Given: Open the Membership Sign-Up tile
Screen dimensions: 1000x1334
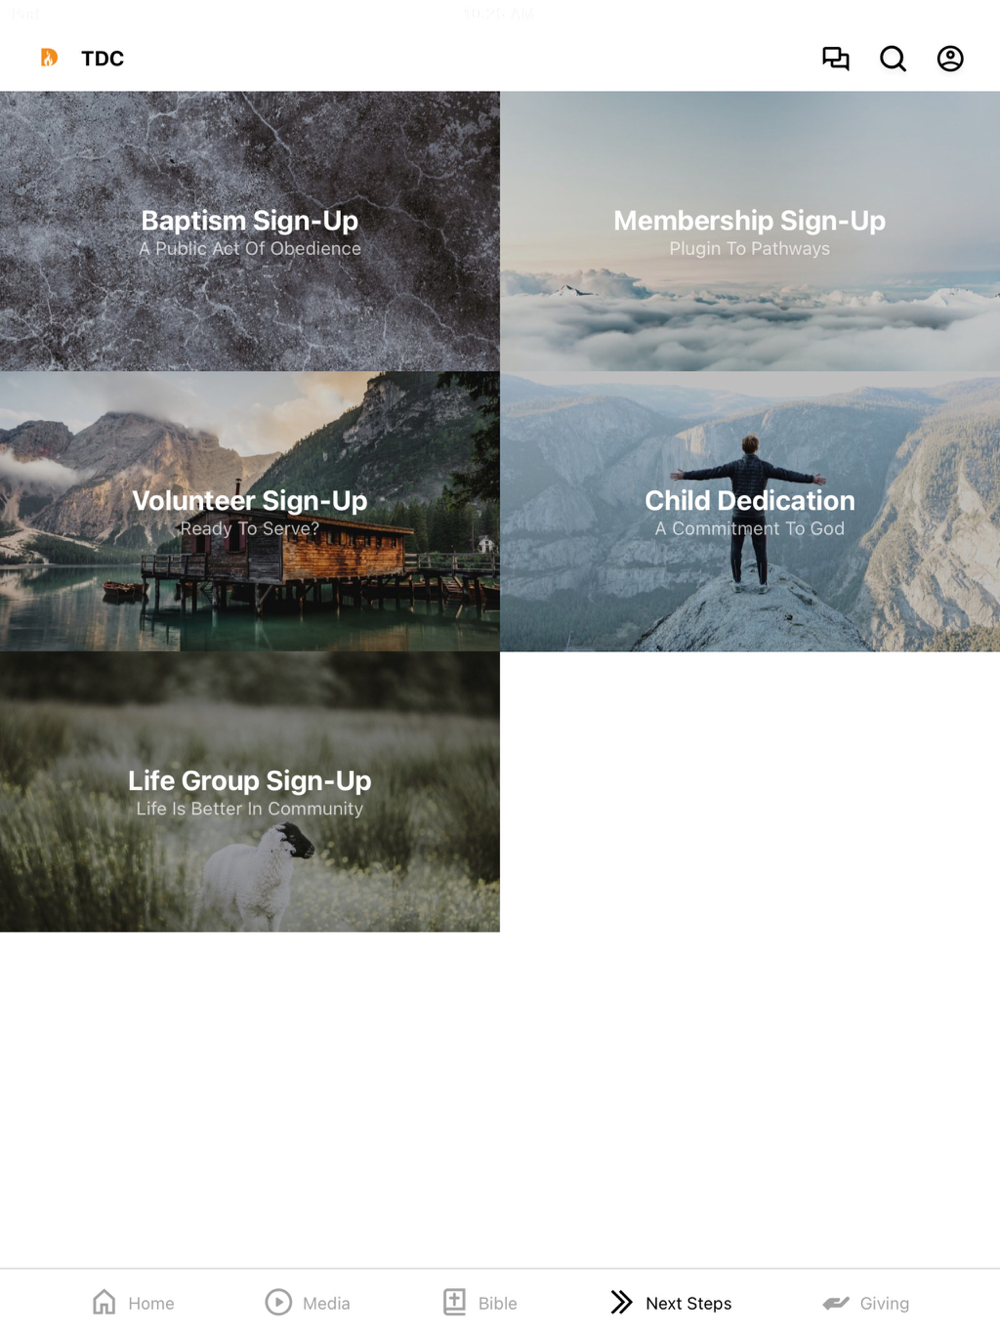Looking at the screenshot, I should (x=750, y=231).
